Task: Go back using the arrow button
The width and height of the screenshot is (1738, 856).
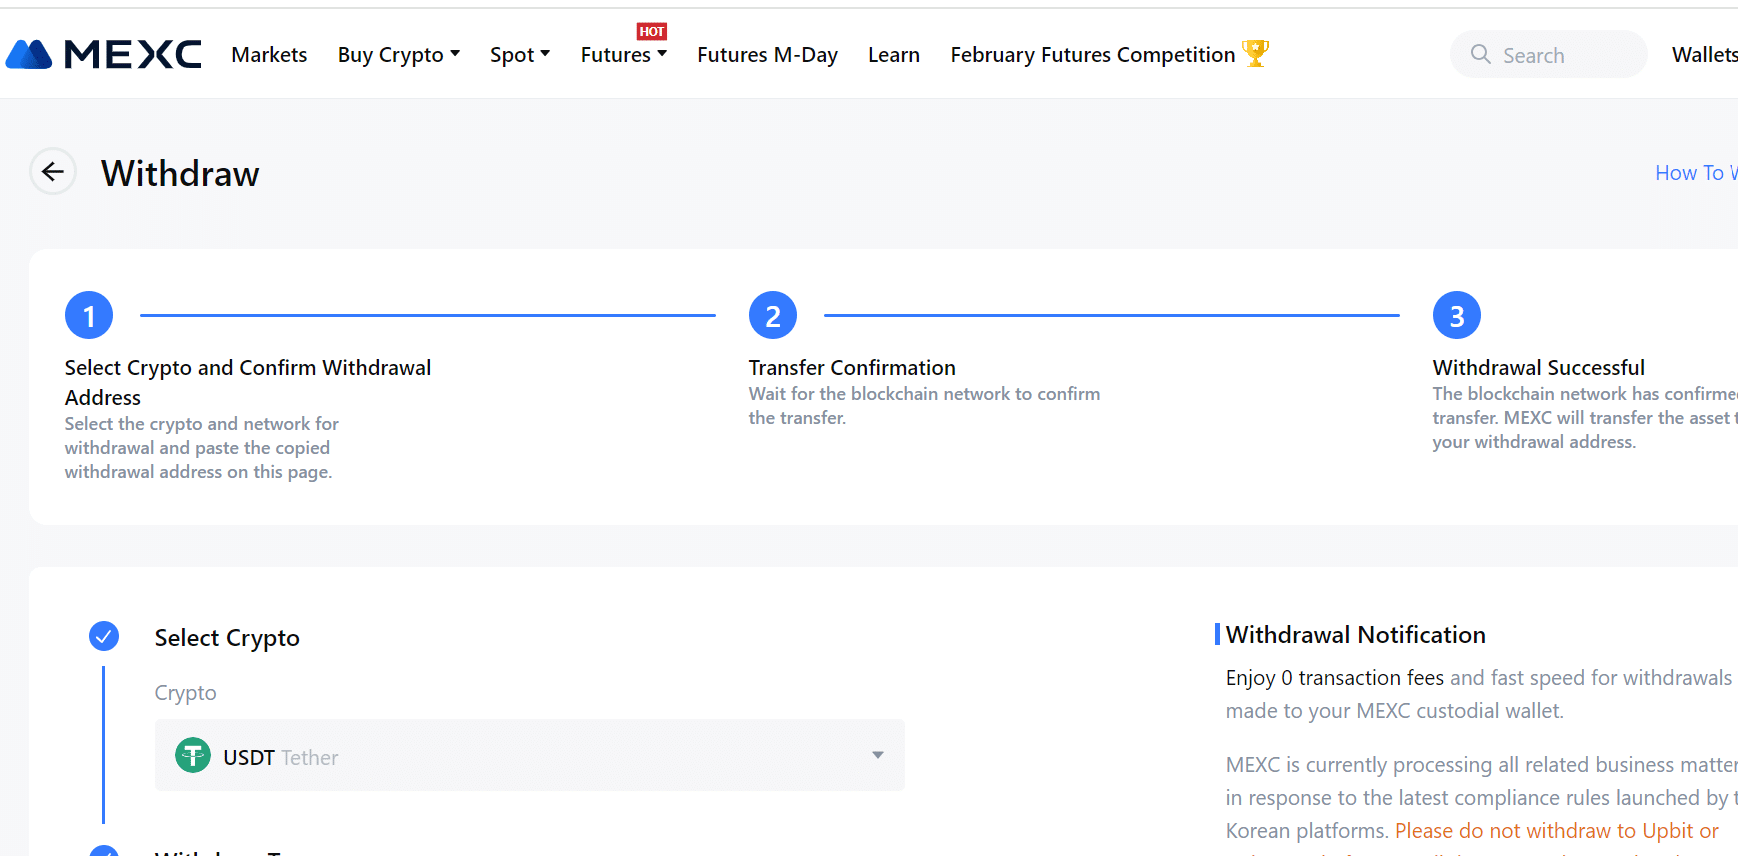Action: pyautogui.click(x=53, y=172)
